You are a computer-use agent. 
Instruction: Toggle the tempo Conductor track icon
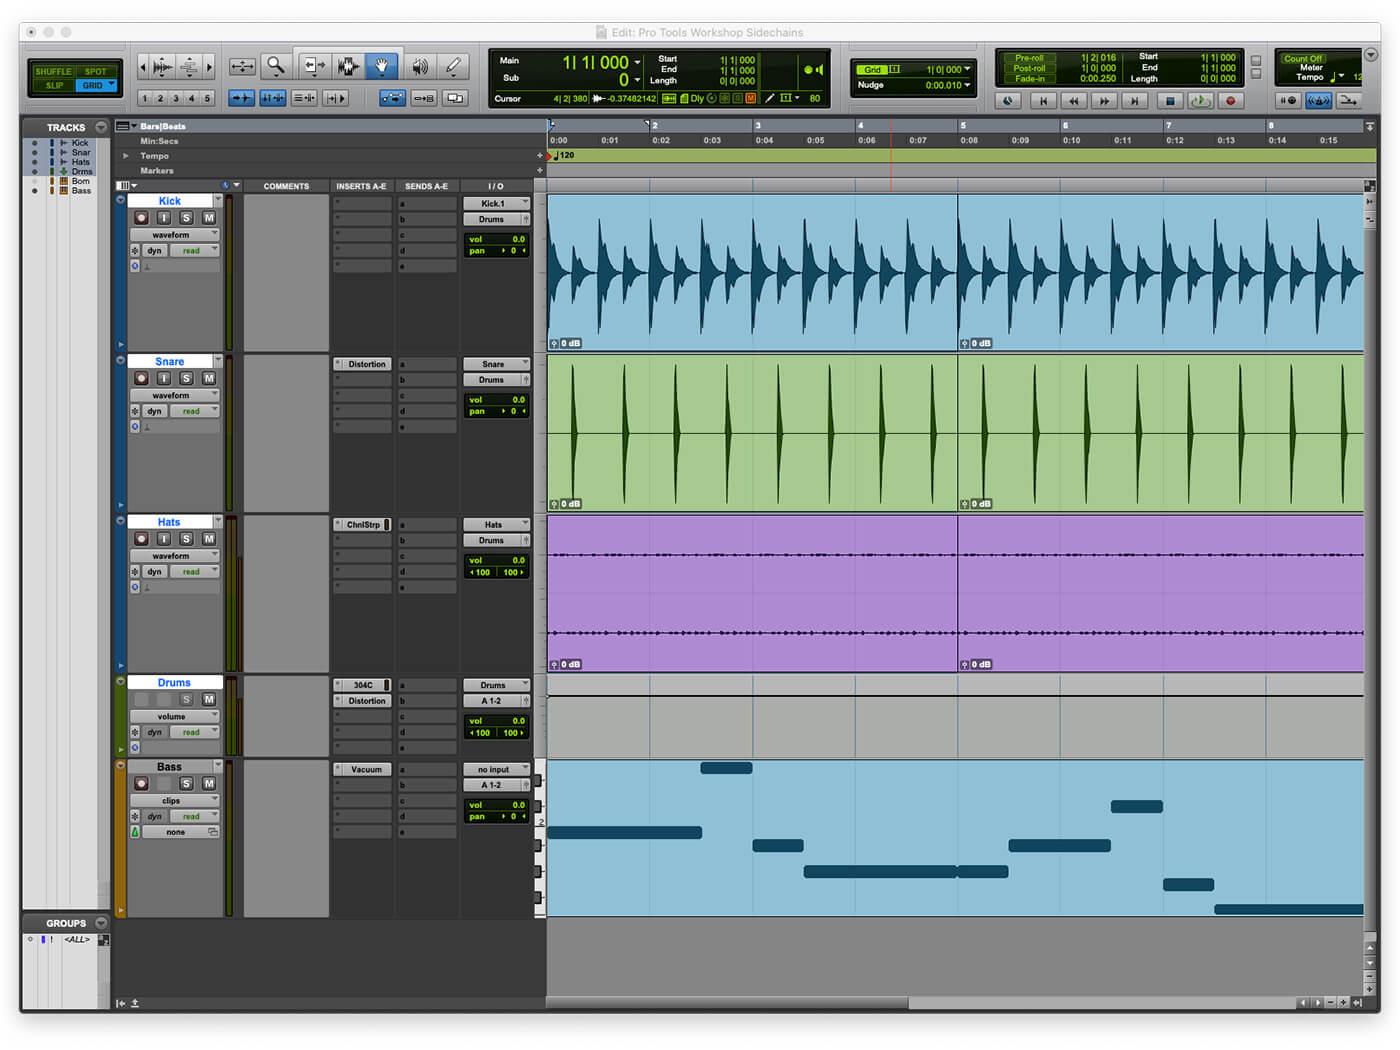(x=1349, y=100)
